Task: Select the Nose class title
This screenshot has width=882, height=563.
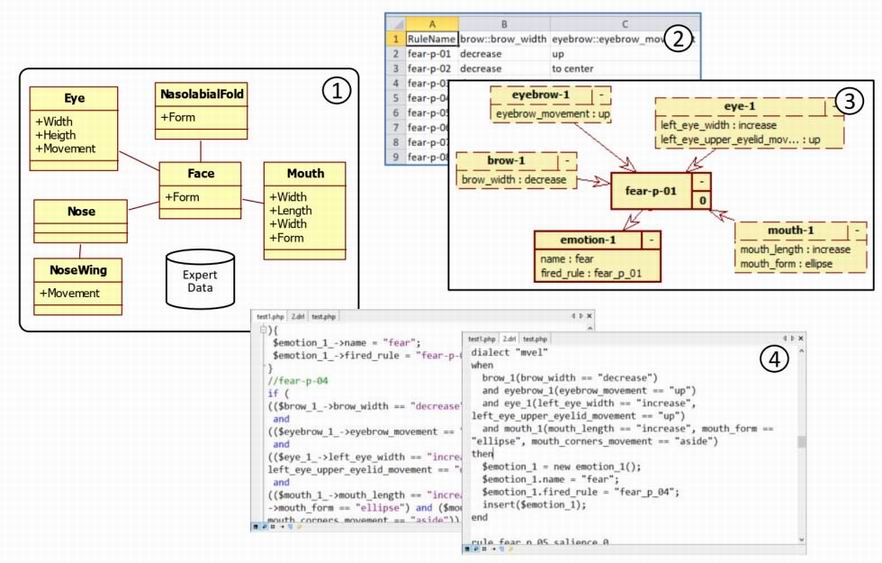Action: coord(81,211)
